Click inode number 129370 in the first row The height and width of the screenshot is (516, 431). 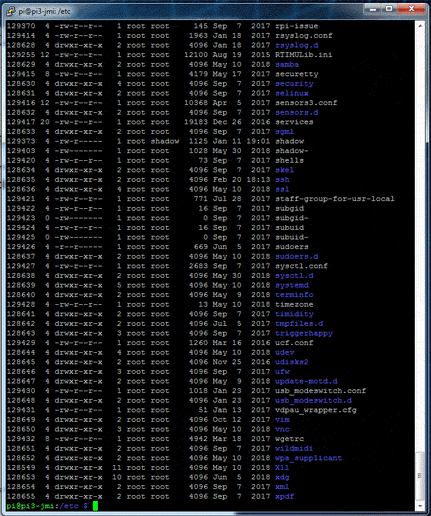pos(21,26)
